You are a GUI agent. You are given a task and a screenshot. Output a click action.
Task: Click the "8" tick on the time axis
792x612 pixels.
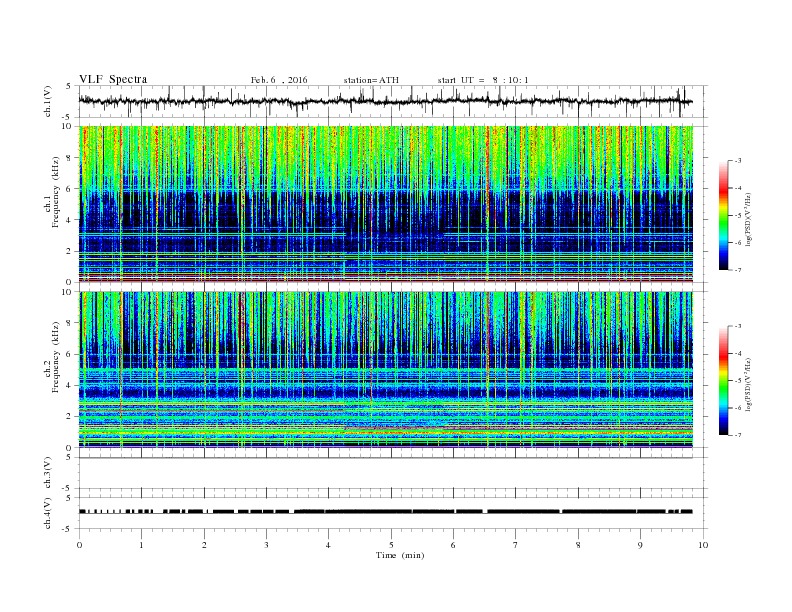click(578, 545)
